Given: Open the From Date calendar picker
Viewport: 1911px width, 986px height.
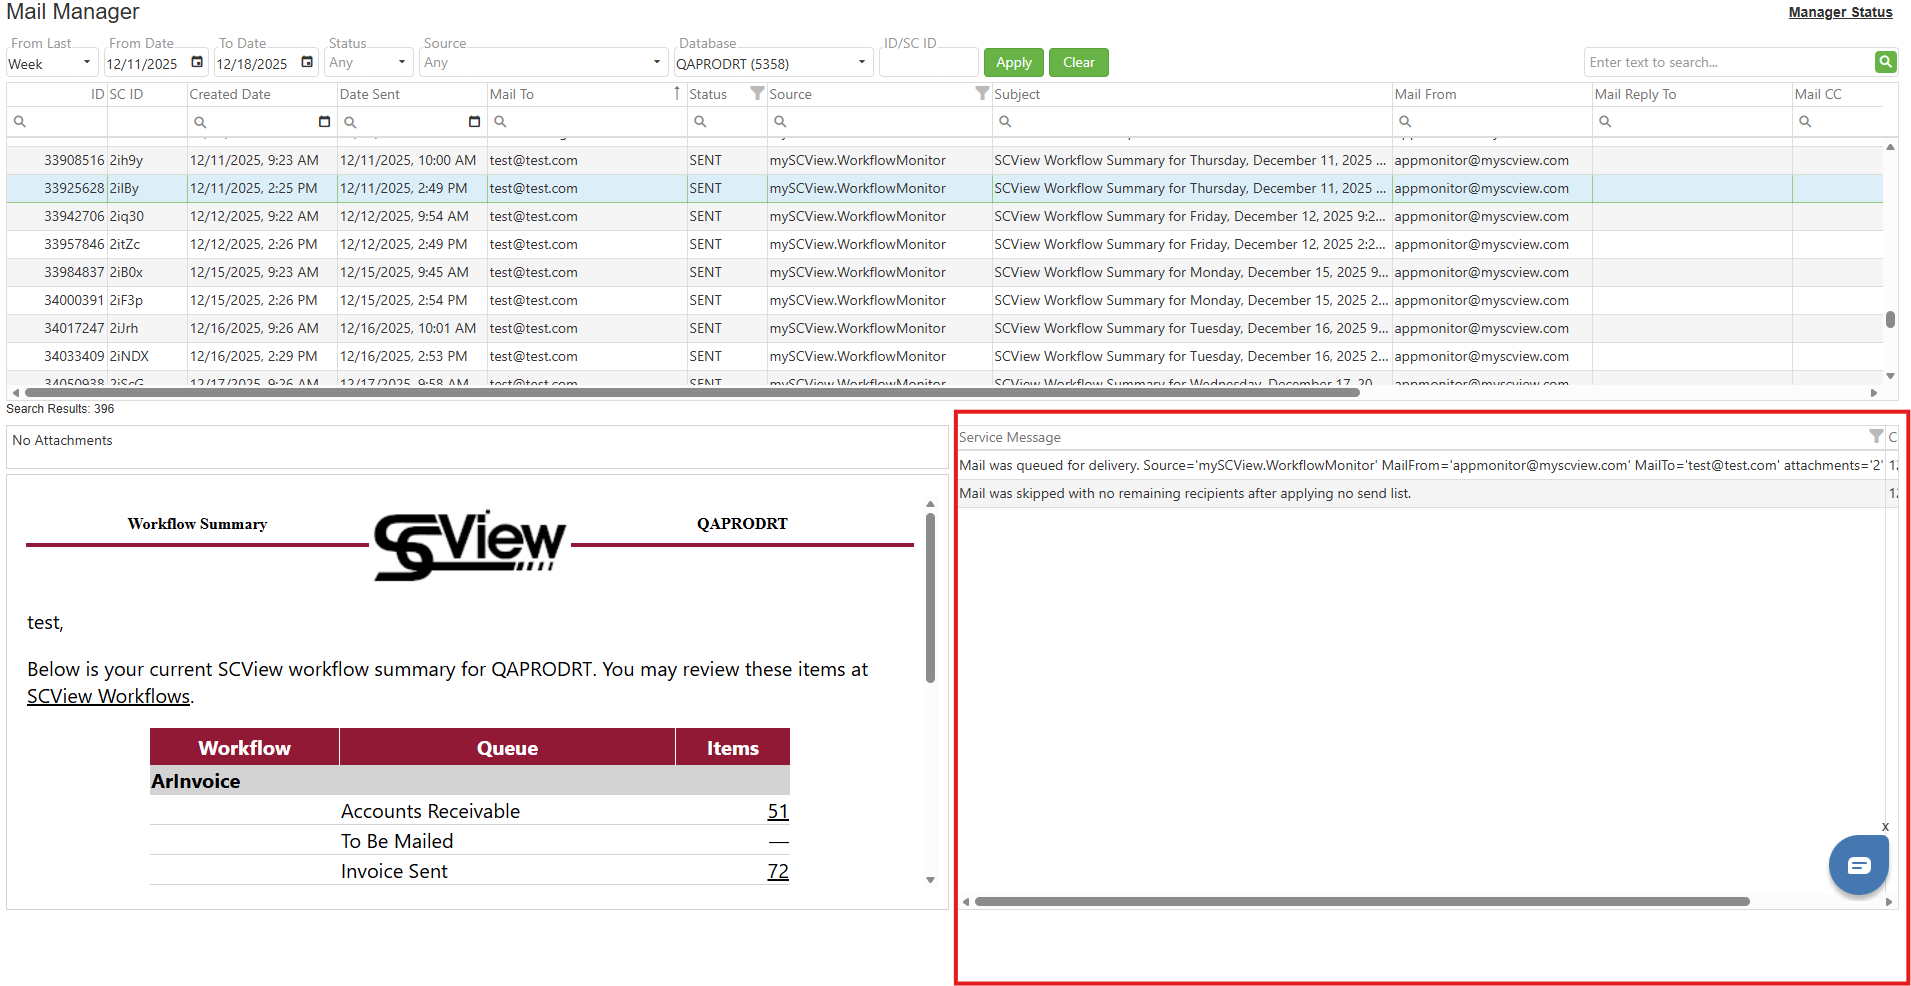Looking at the screenshot, I should [197, 62].
